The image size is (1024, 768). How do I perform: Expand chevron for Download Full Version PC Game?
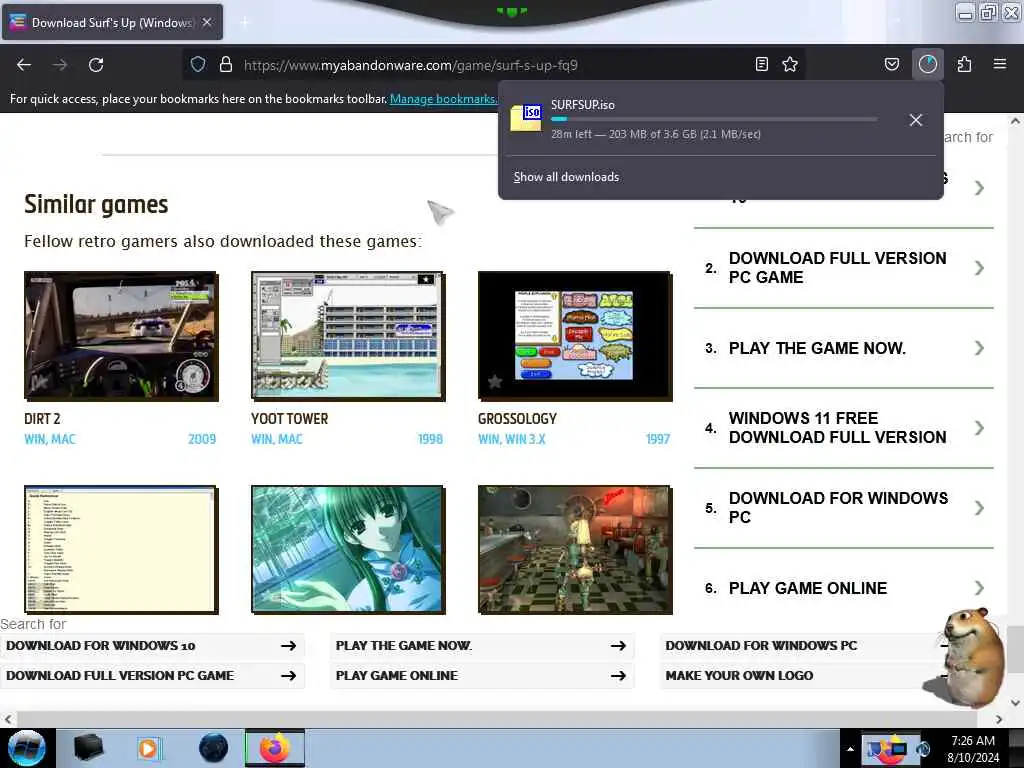(x=979, y=268)
